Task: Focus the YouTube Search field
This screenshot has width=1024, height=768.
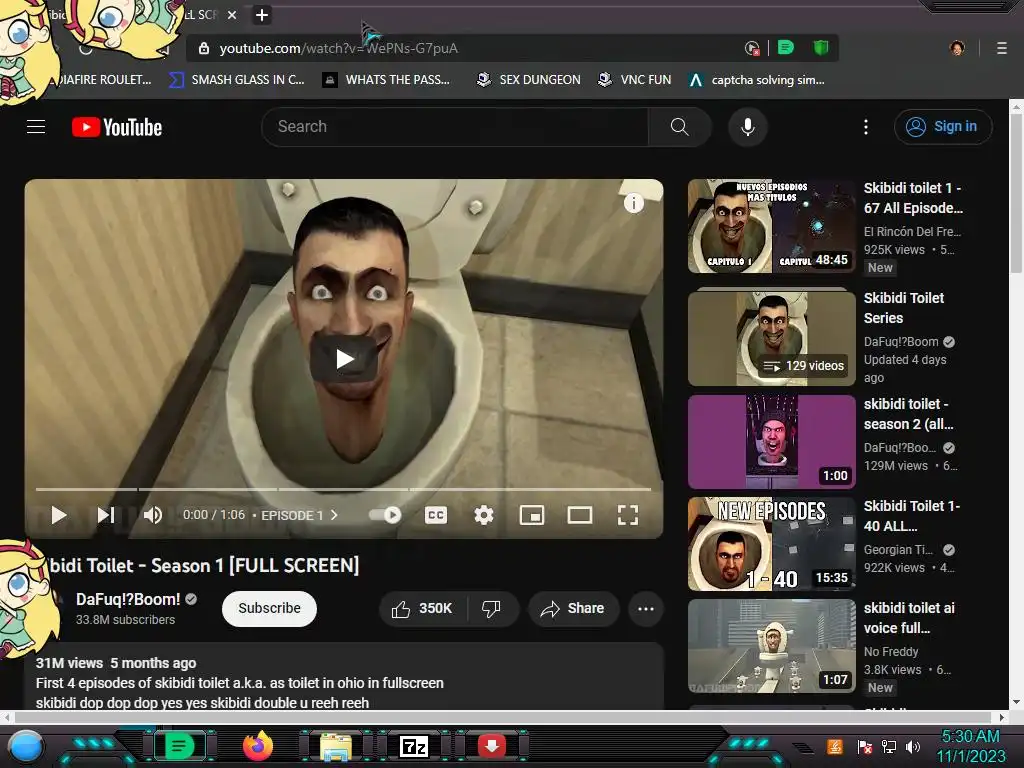Action: (x=455, y=127)
